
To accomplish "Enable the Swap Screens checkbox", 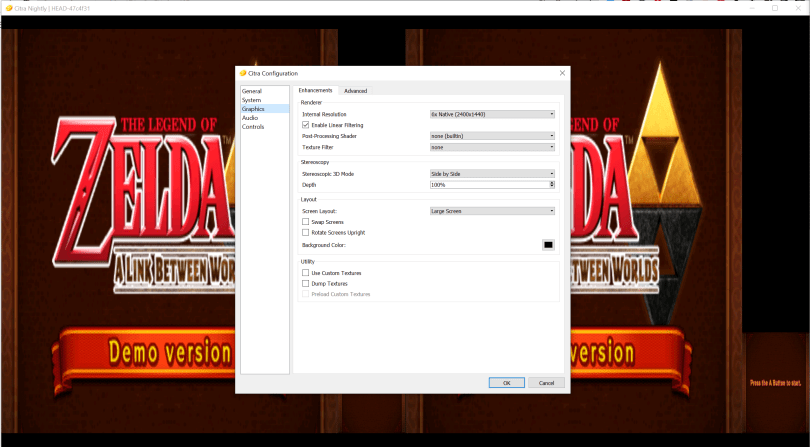I will [x=306, y=222].
